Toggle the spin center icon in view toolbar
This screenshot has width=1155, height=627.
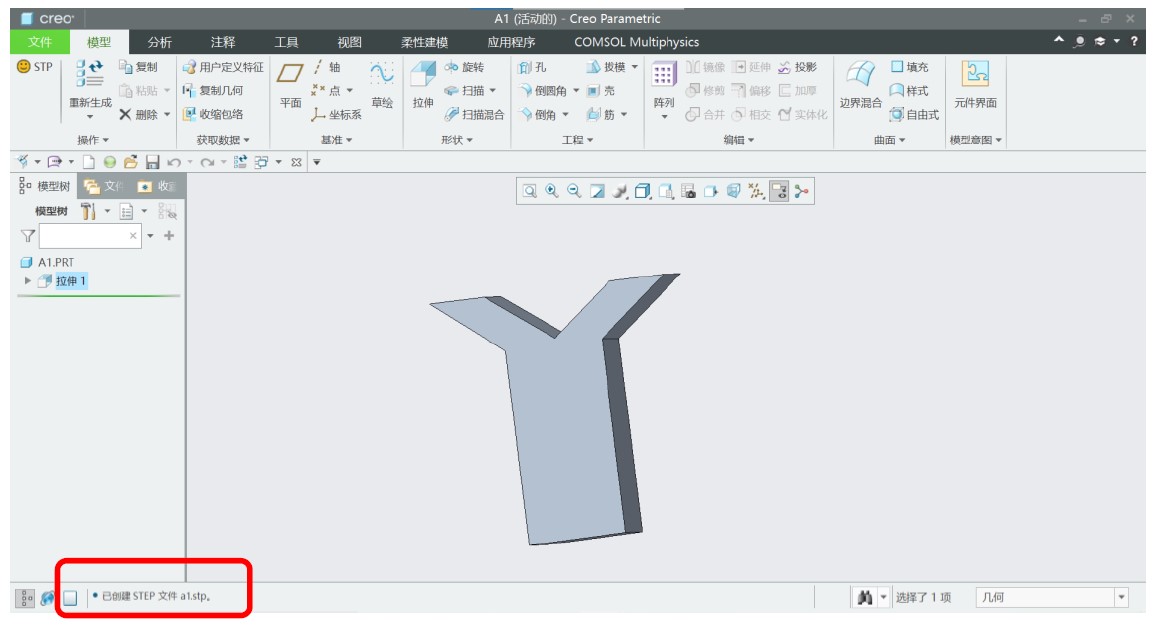[x=801, y=192]
